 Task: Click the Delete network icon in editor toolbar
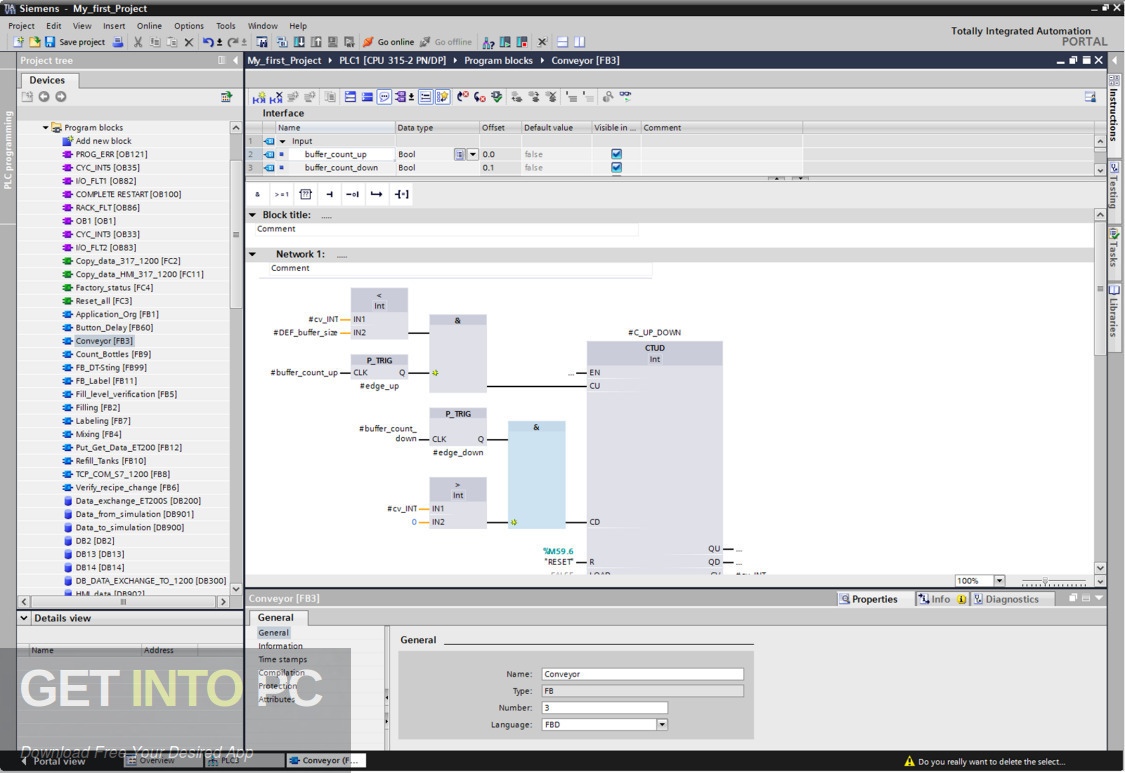[276, 96]
